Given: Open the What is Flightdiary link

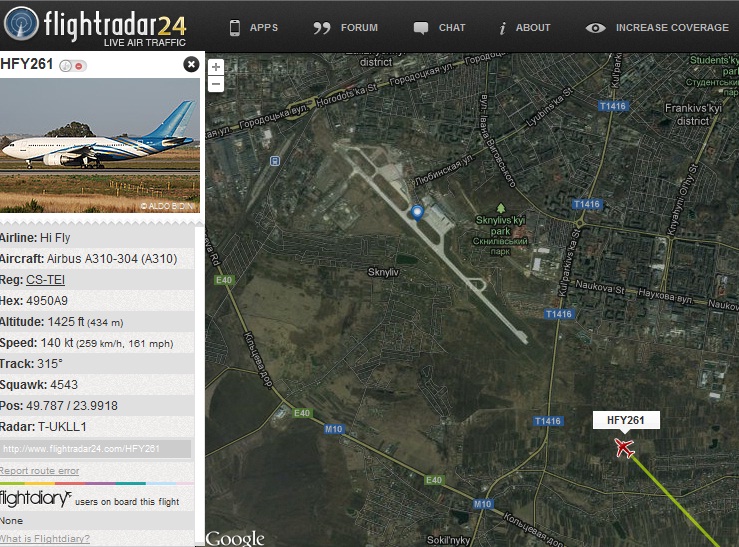Looking at the screenshot, I should 45,538.
